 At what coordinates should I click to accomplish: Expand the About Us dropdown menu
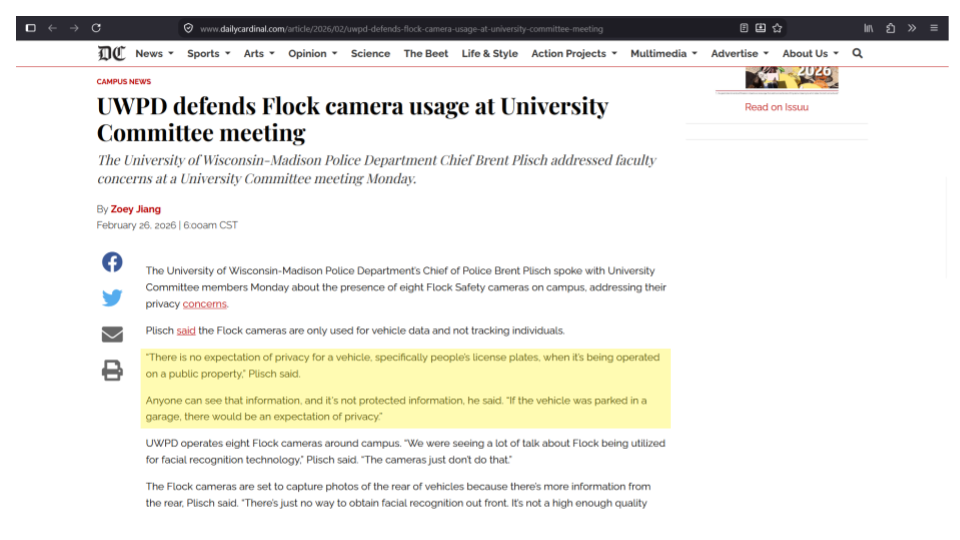tap(811, 54)
